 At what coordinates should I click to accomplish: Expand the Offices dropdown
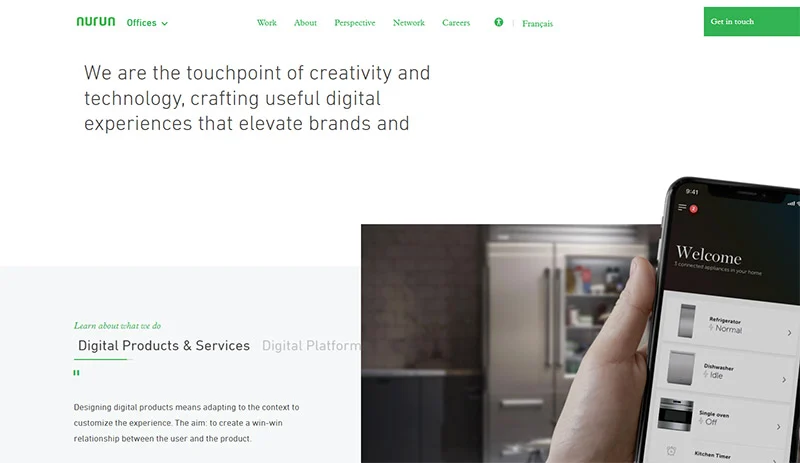147,23
